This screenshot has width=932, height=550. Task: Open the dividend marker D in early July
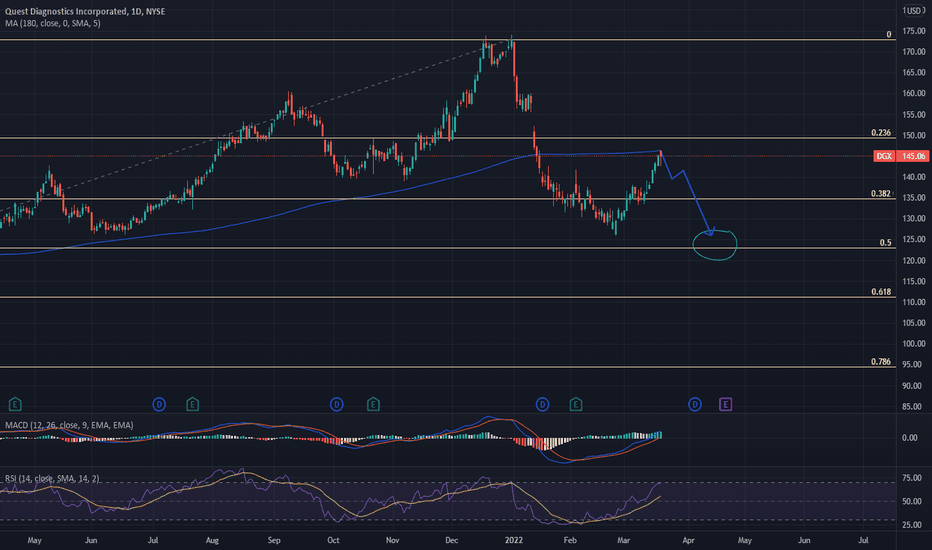(159, 405)
